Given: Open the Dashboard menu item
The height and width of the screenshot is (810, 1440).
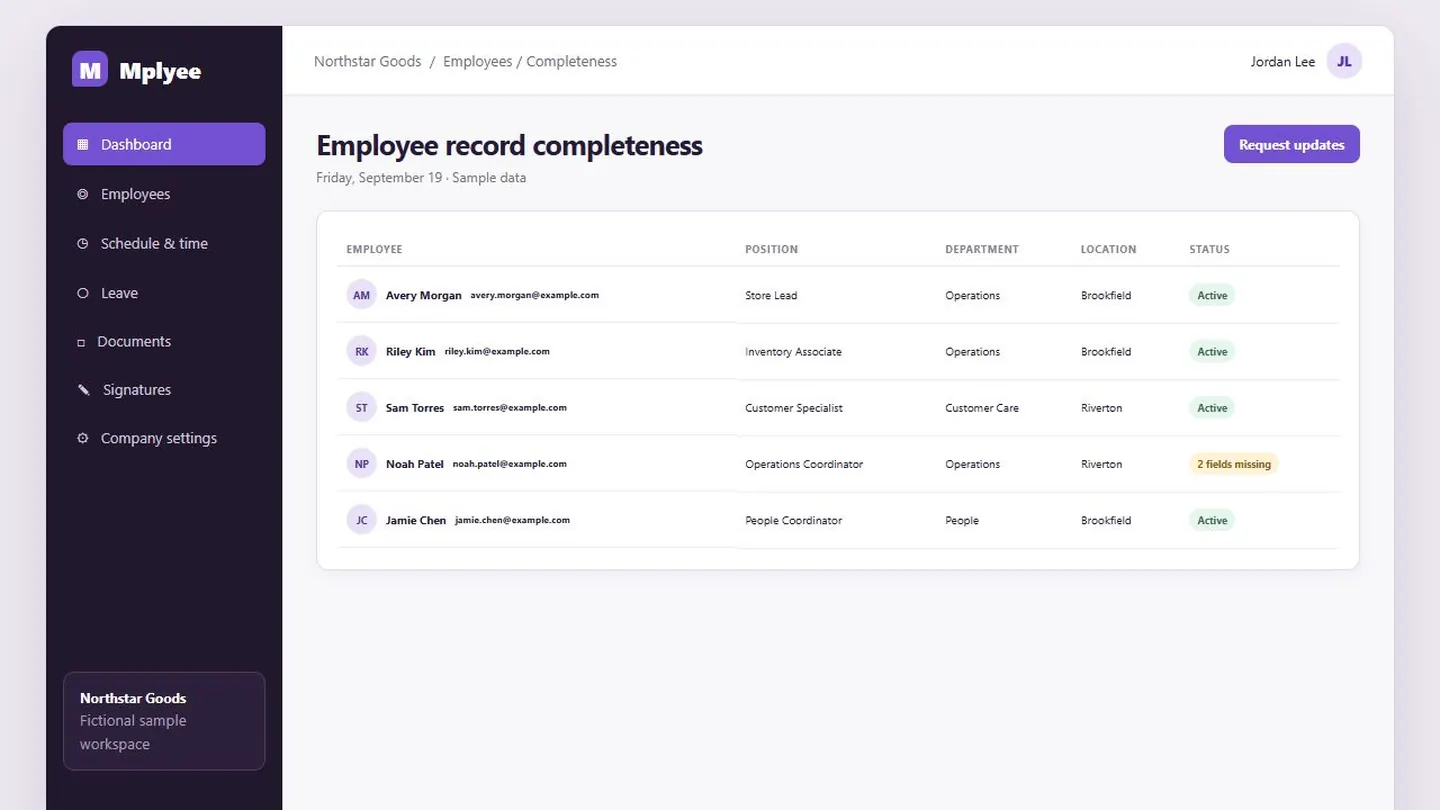Looking at the screenshot, I should [x=164, y=144].
